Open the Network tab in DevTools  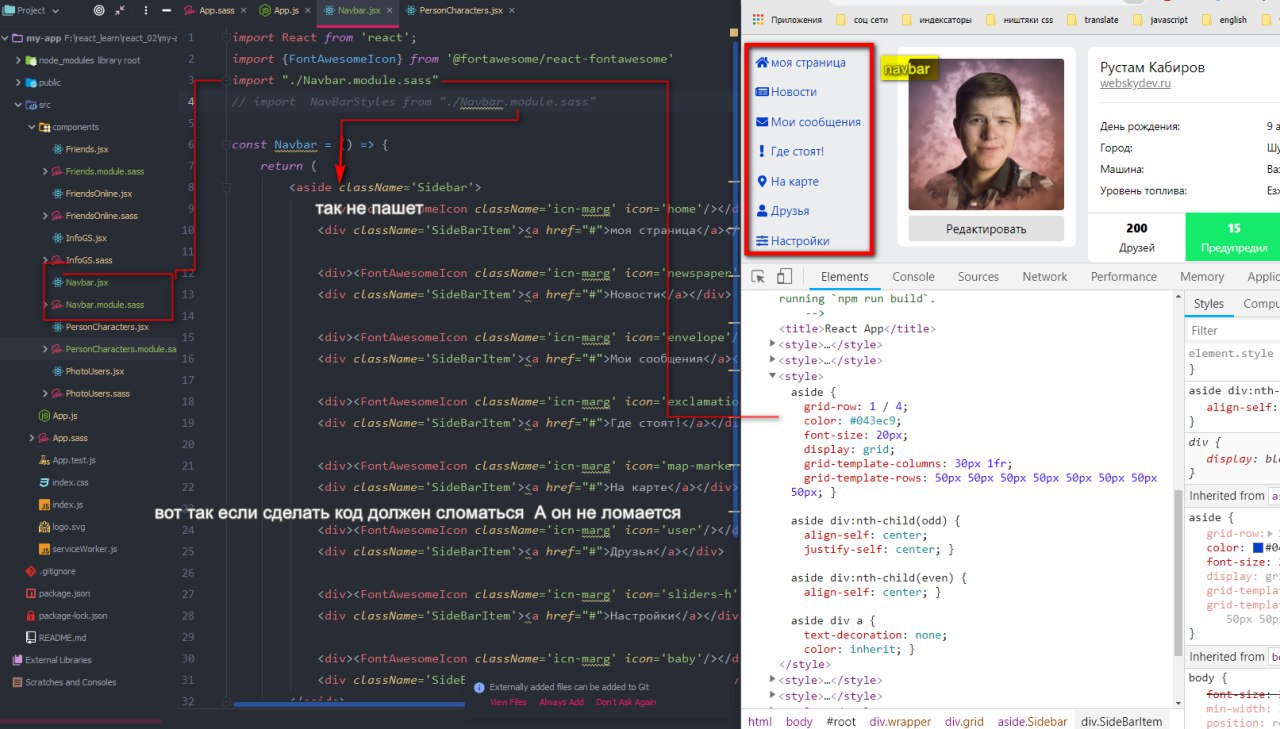coord(1045,277)
